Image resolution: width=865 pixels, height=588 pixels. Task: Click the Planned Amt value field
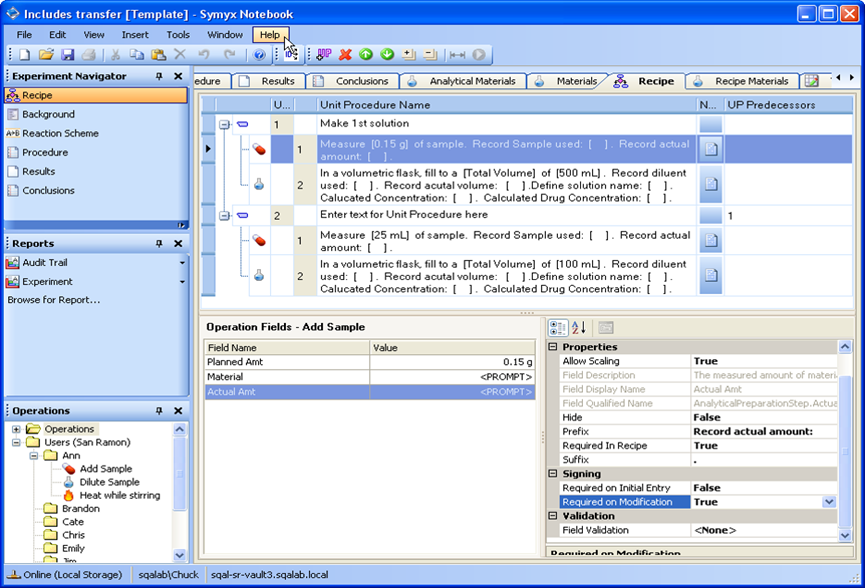pyautogui.click(x=451, y=362)
